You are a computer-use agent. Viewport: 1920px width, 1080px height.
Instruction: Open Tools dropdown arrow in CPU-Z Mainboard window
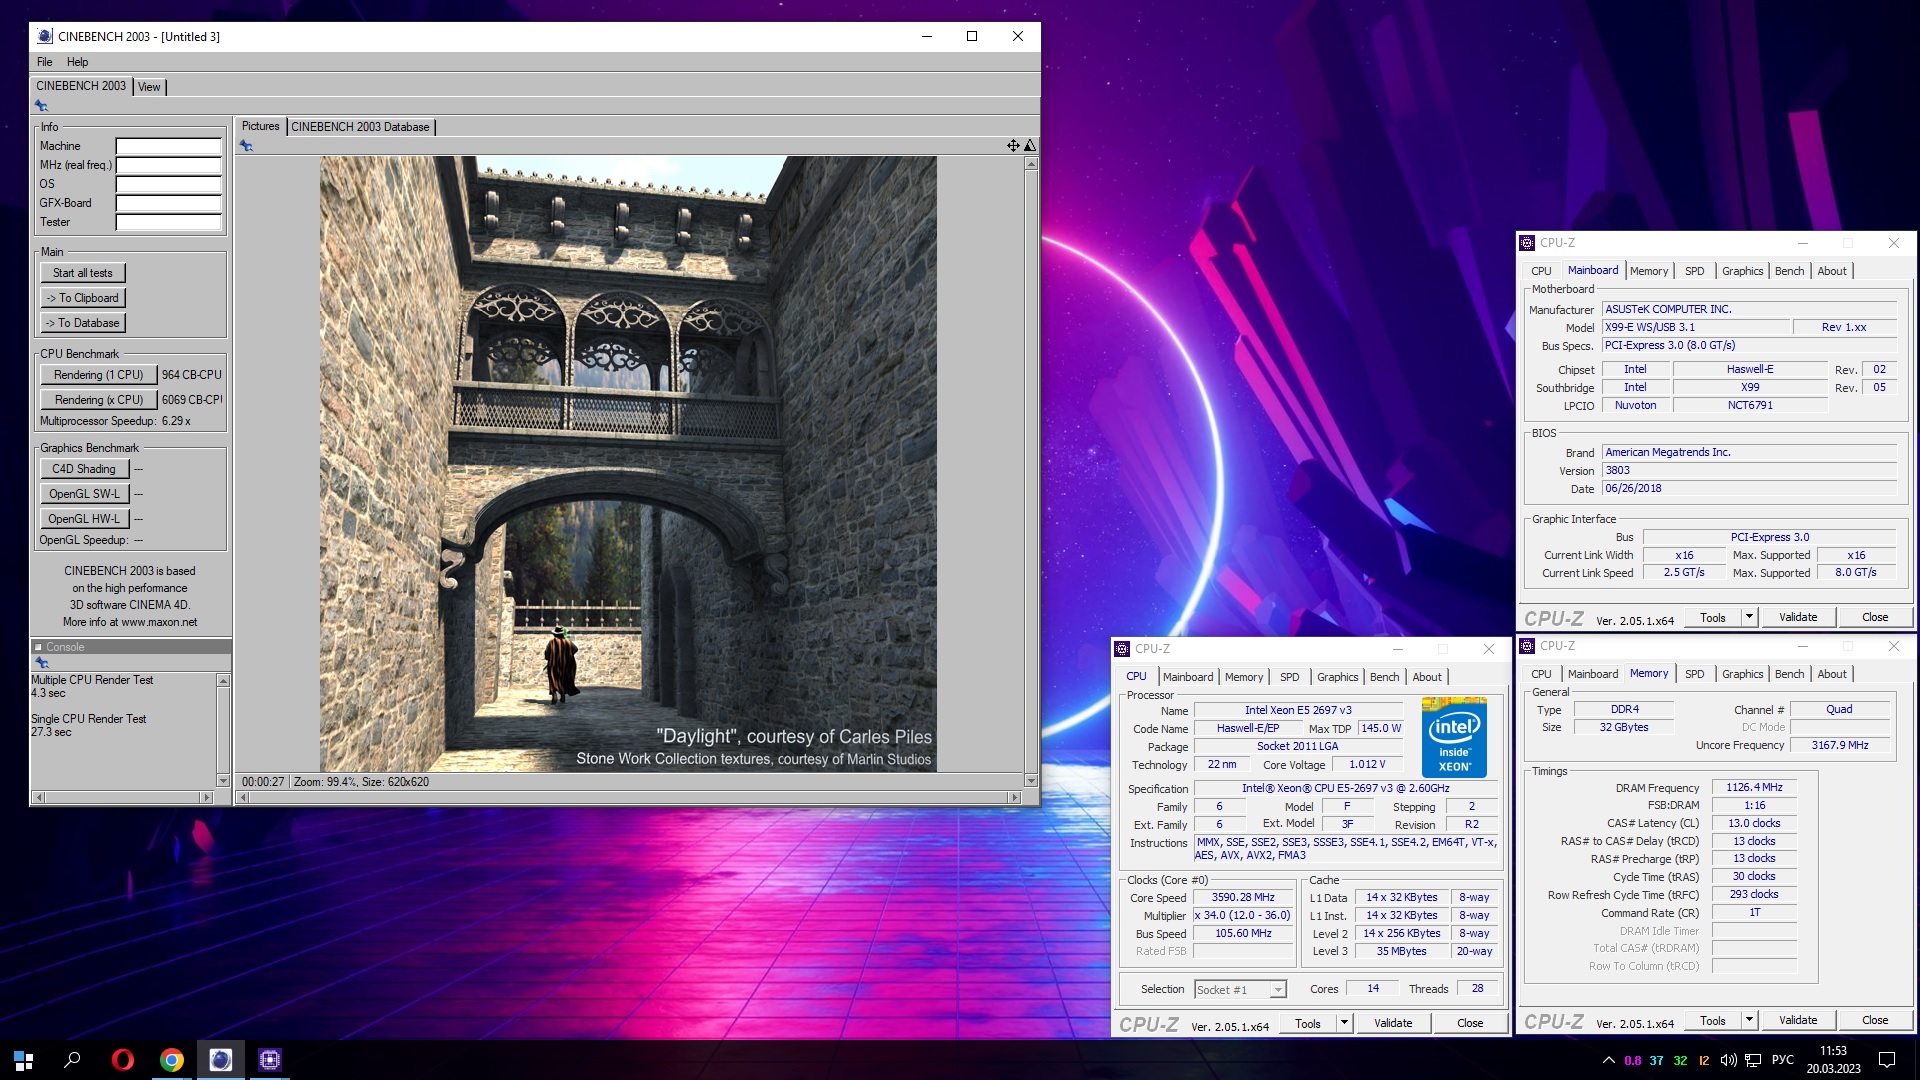pos(1749,617)
